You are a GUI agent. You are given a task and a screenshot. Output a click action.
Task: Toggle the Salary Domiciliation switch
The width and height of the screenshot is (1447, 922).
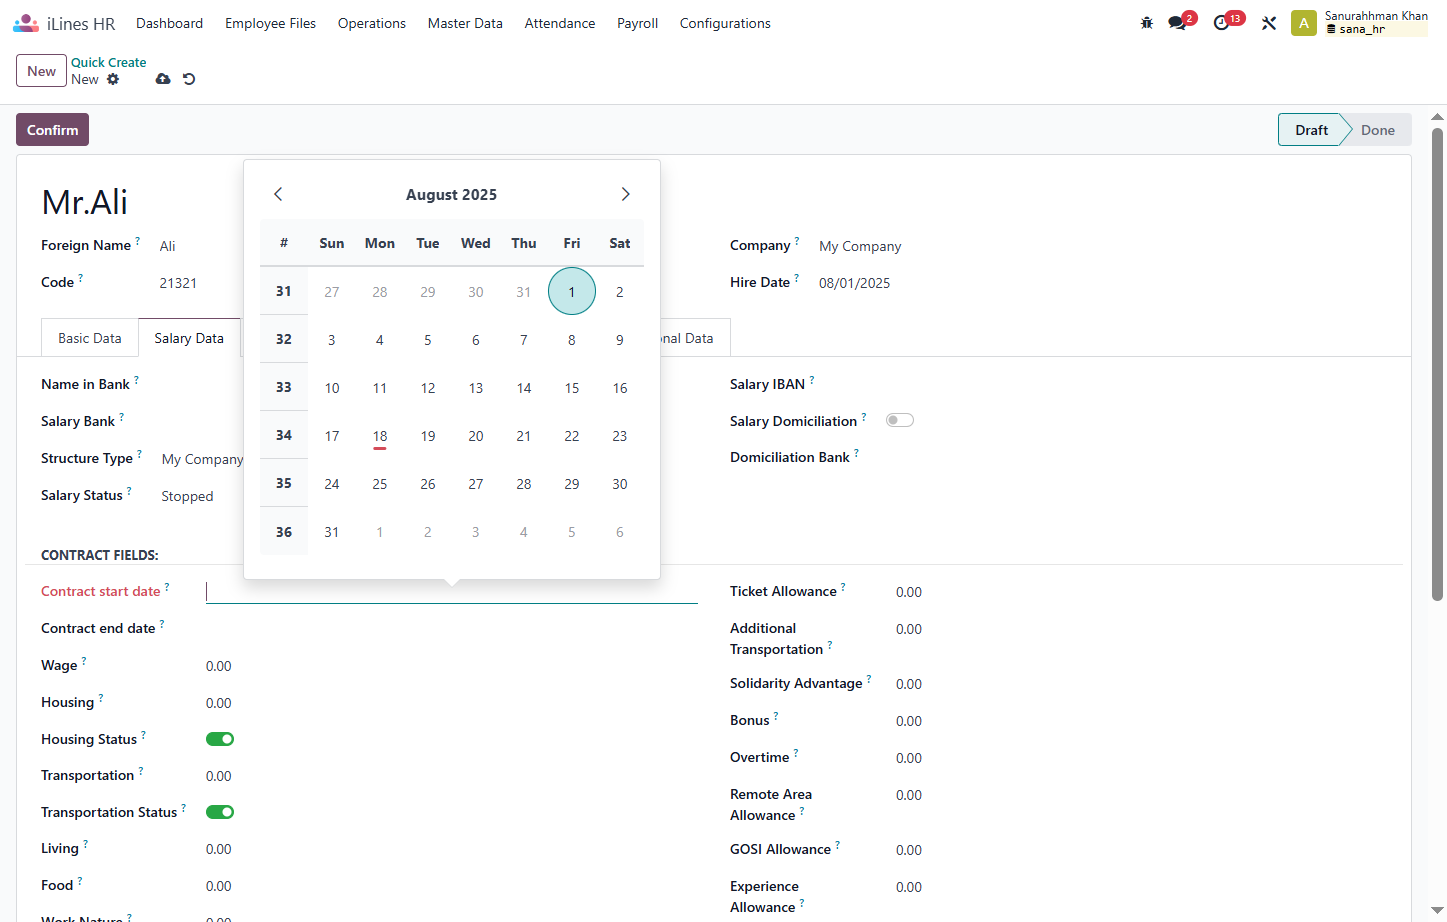point(900,420)
